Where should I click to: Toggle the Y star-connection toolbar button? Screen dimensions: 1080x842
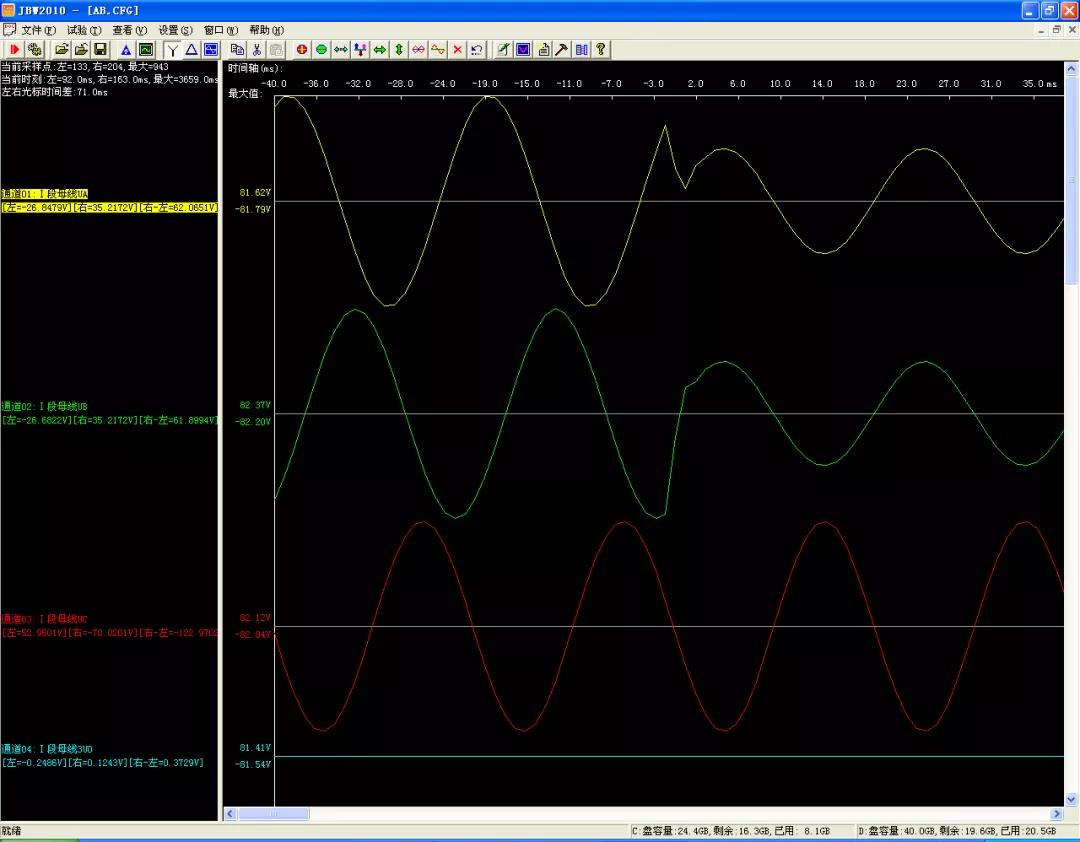click(172, 49)
